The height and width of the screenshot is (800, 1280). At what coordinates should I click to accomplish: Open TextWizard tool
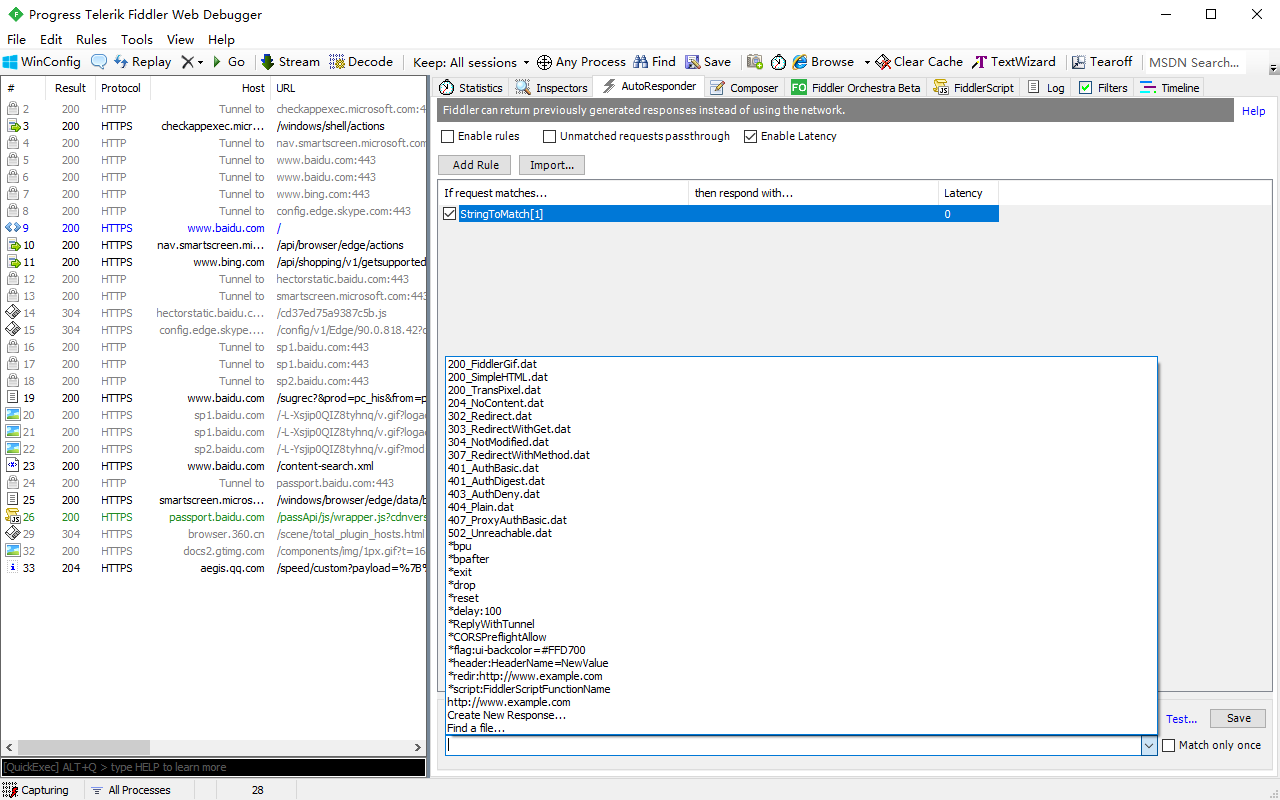[x=1014, y=62]
